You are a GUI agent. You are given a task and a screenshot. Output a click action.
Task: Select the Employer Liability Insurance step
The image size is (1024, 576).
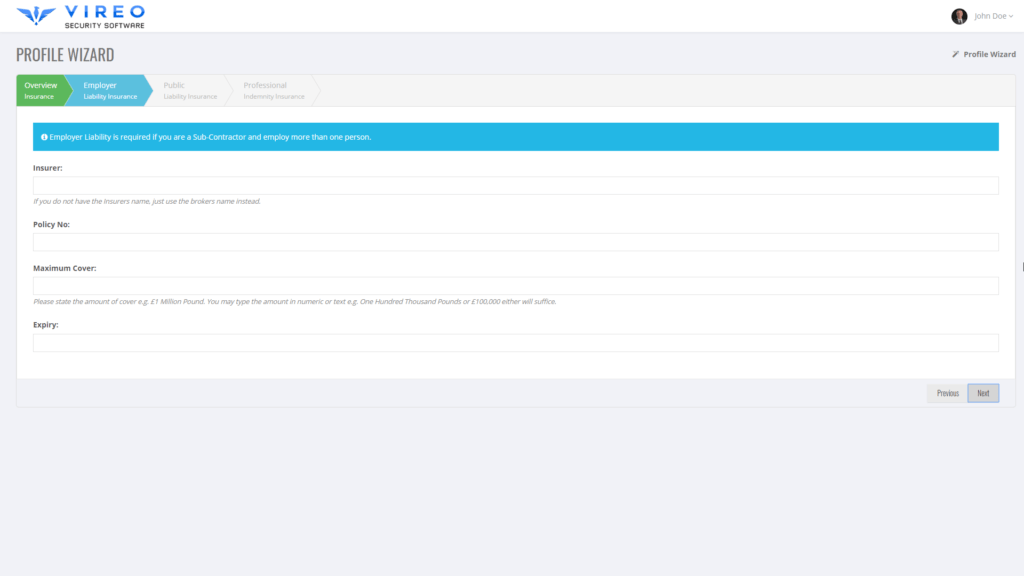(110, 90)
